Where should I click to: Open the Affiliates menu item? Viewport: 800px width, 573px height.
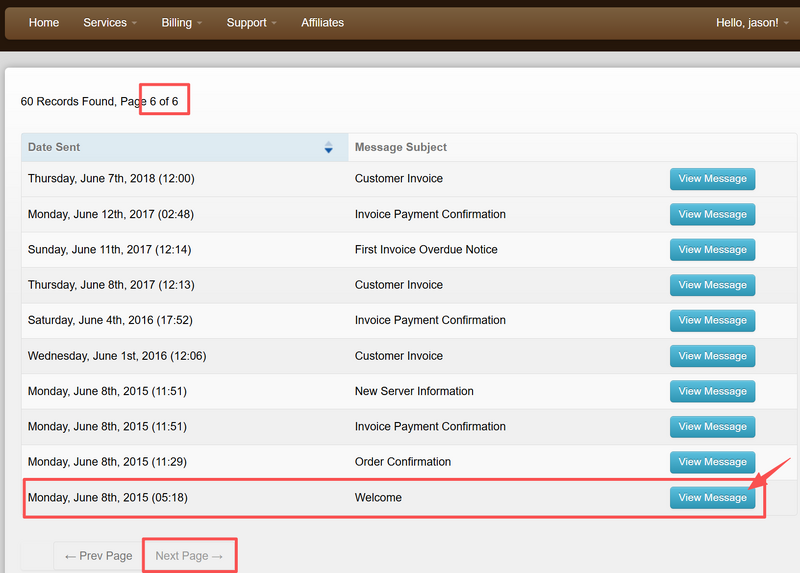pyautogui.click(x=322, y=22)
